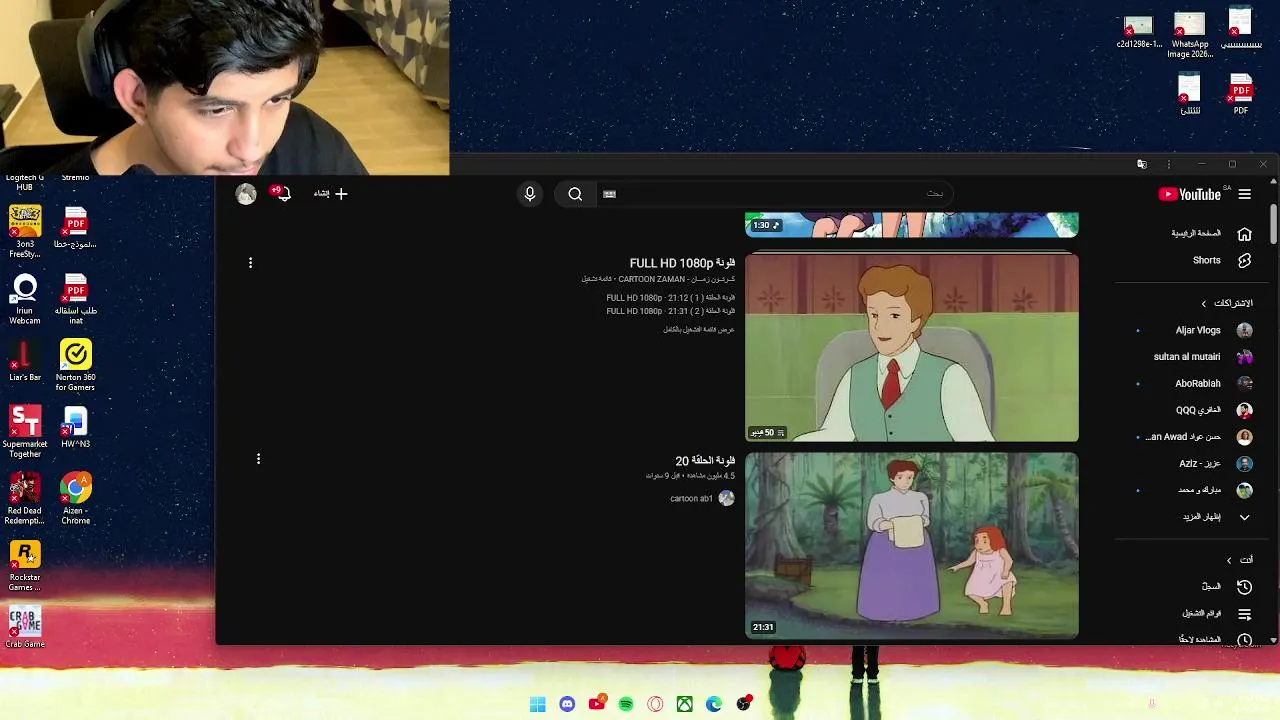Select Supermarket Together desktop icon
1280x720 pixels.
point(25,432)
